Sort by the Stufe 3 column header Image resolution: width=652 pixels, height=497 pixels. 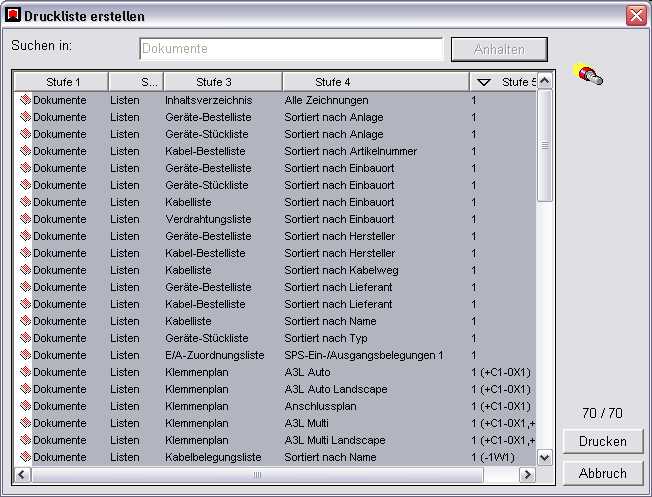(x=223, y=82)
